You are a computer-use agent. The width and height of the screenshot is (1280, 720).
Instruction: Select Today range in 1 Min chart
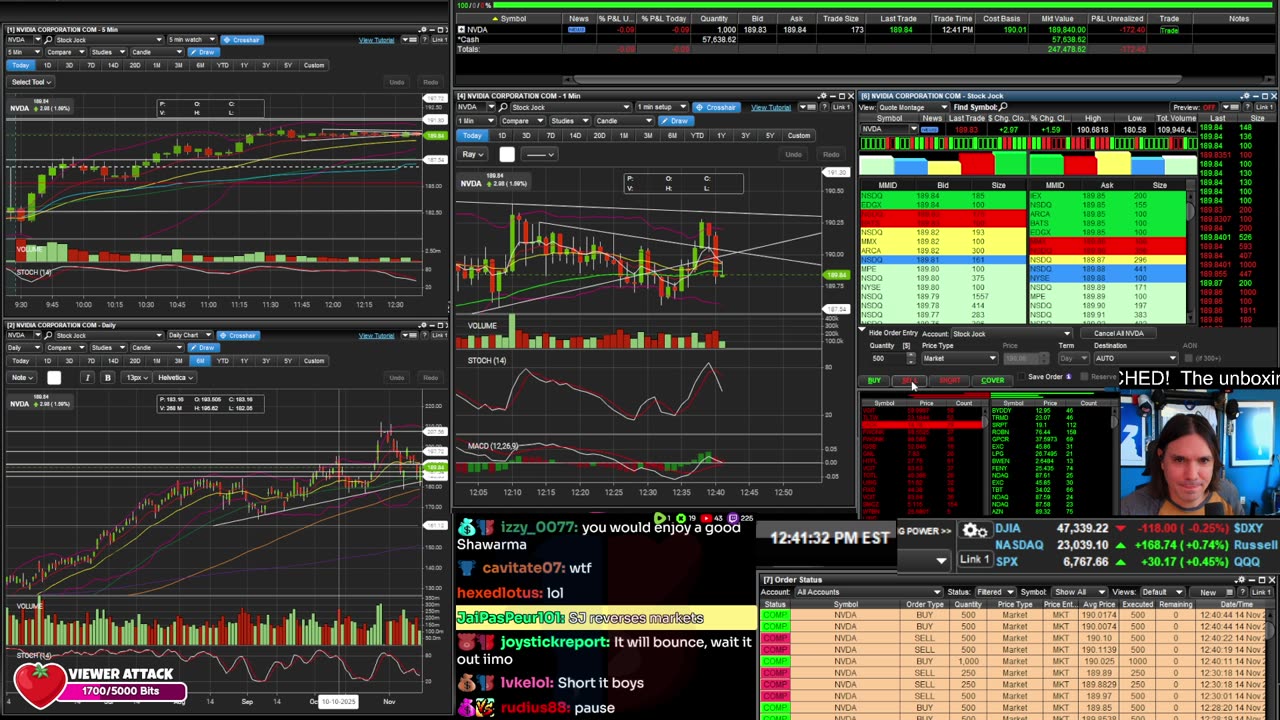[x=472, y=135]
